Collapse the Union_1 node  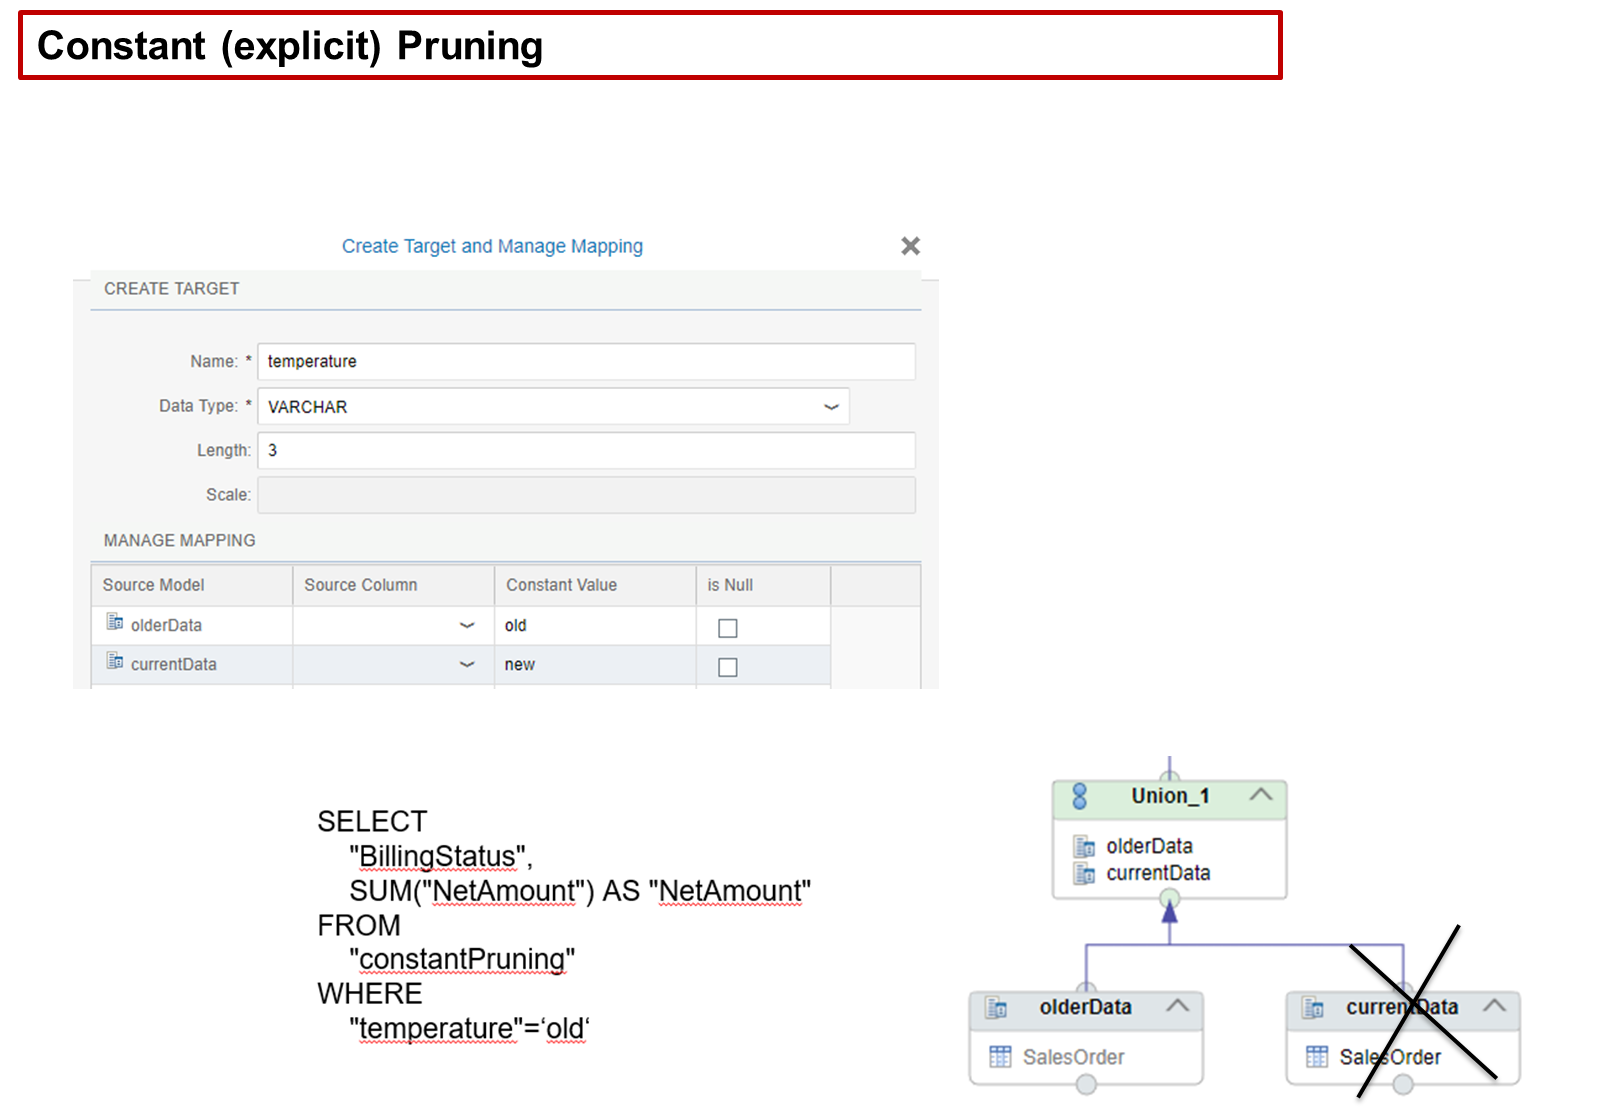click(x=1261, y=795)
